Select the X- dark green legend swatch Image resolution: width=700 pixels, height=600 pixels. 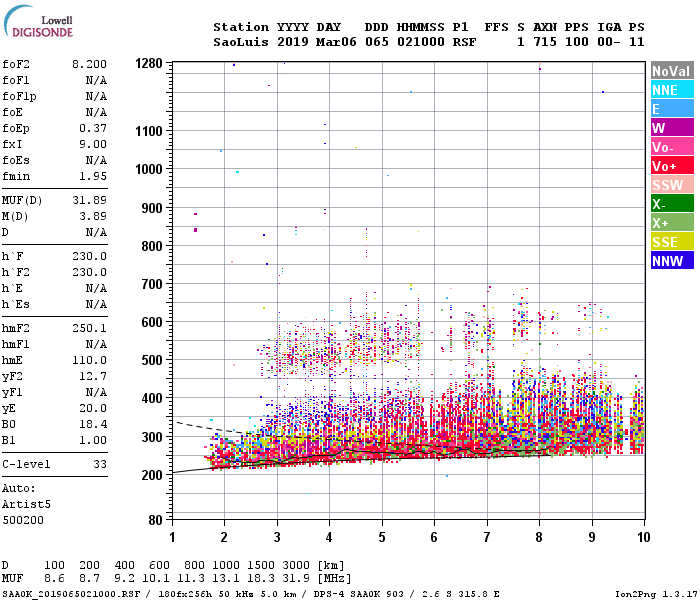point(672,204)
